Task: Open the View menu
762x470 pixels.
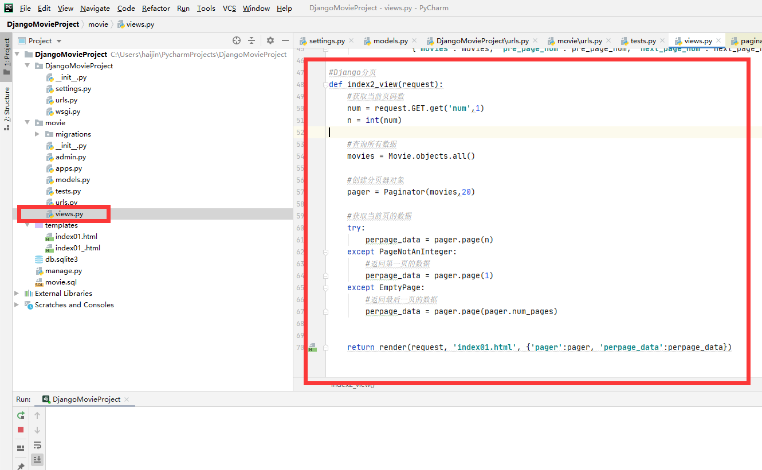Action: [x=65, y=8]
